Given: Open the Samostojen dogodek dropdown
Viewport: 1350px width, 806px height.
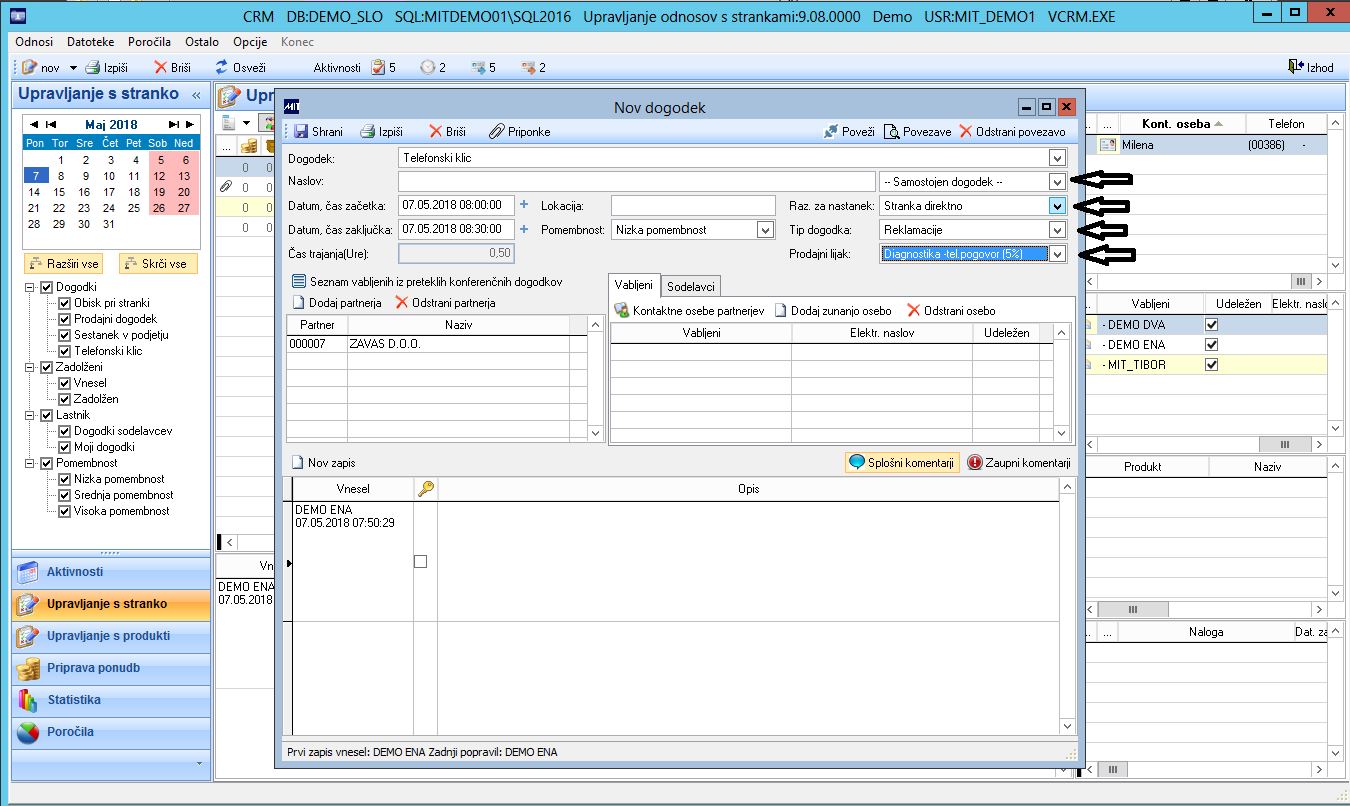Looking at the screenshot, I should tap(1058, 182).
